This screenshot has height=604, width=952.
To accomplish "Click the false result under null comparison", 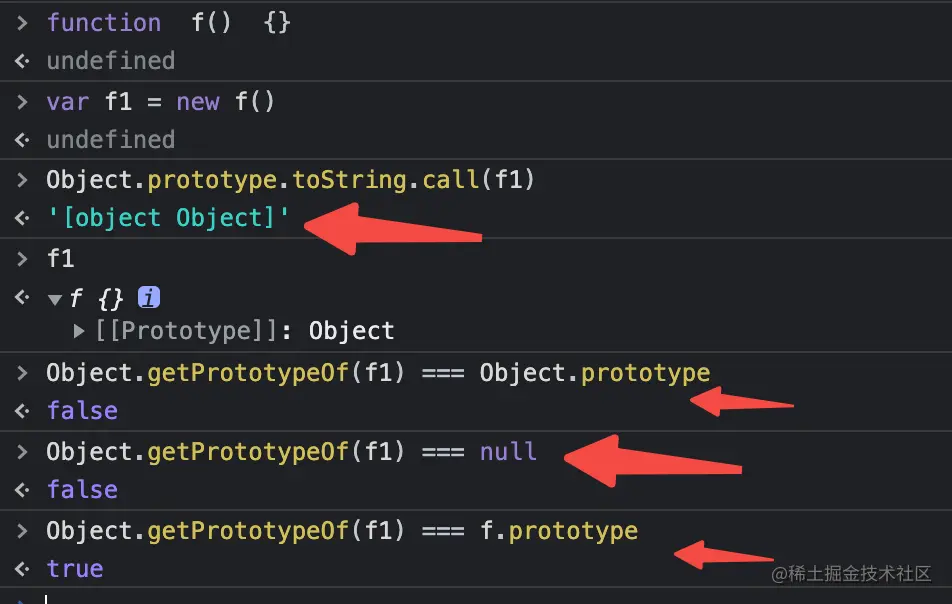I will 82,490.
